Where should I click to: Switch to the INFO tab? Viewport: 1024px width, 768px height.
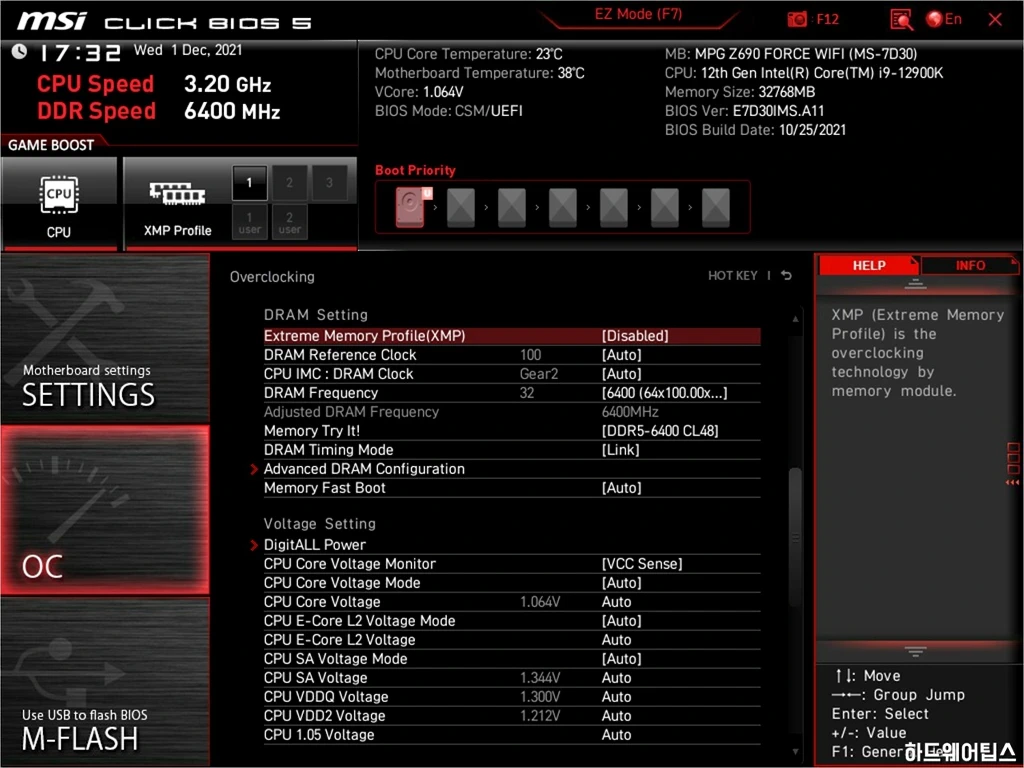pyautogui.click(x=970, y=265)
